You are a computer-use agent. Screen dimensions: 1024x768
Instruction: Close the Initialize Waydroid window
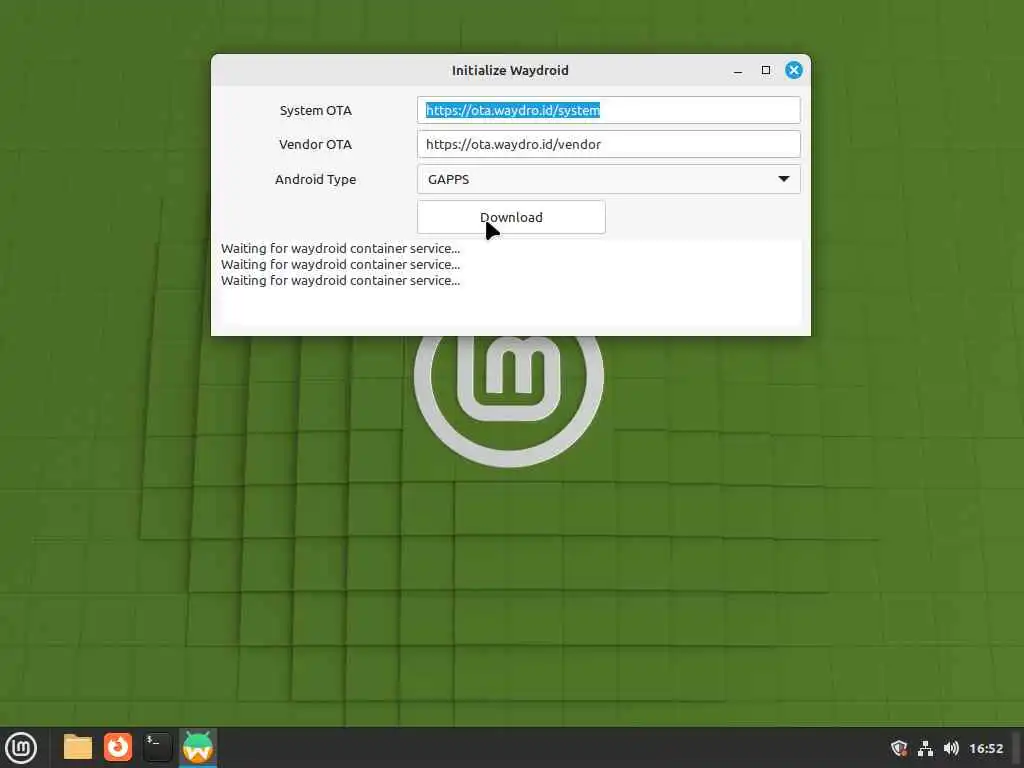pyautogui.click(x=794, y=70)
